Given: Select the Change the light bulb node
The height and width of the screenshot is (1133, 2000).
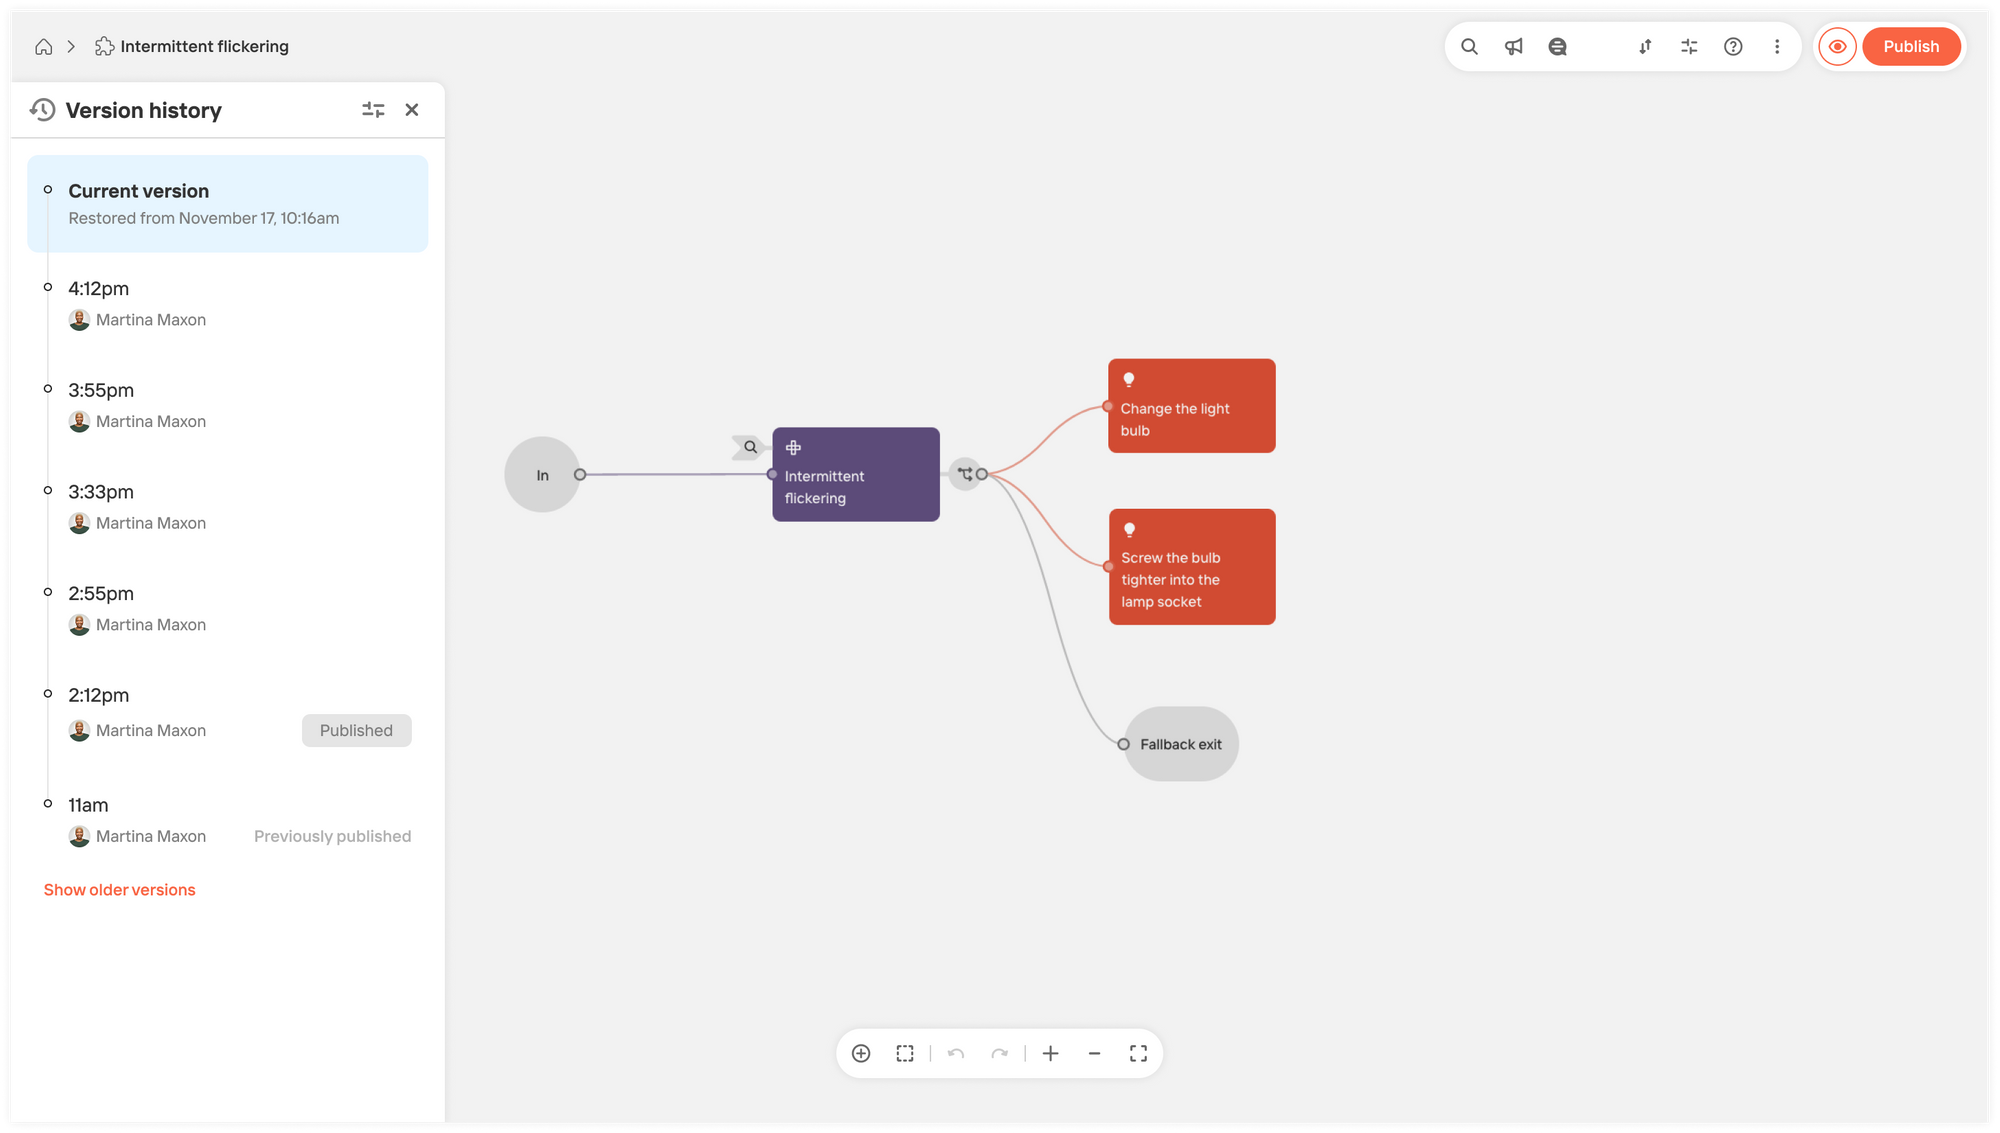Looking at the screenshot, I should click(x=1191, y=406).
